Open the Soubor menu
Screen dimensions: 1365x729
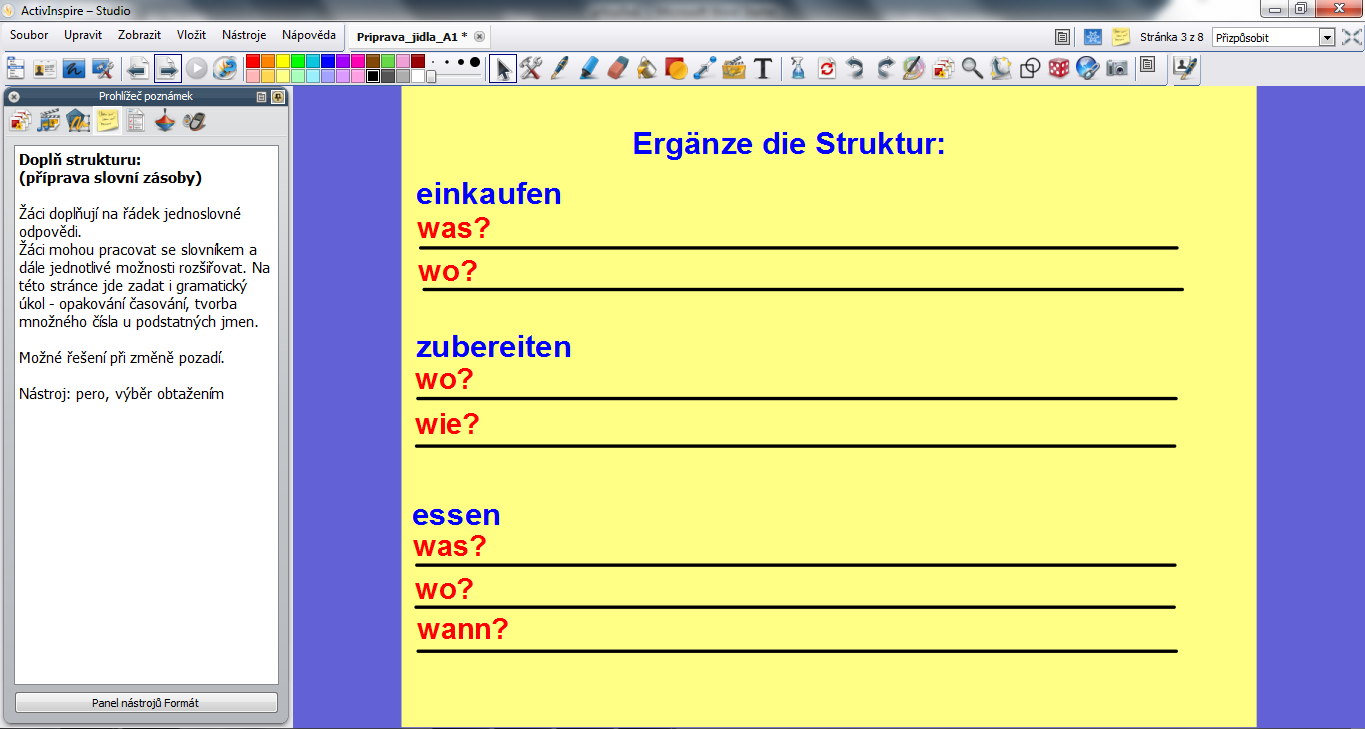(29, 35)
